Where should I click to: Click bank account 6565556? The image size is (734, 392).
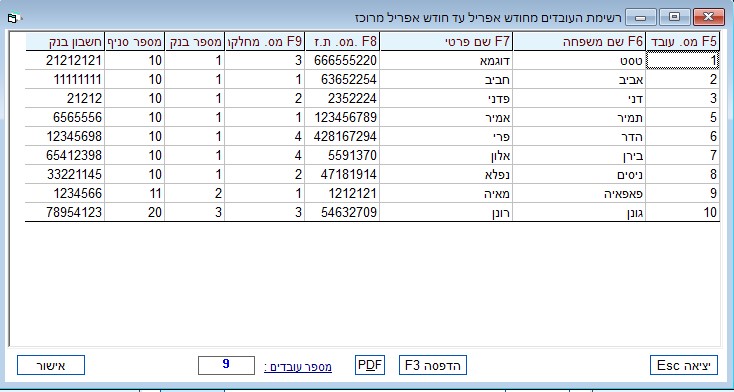[x=65, y=117]
